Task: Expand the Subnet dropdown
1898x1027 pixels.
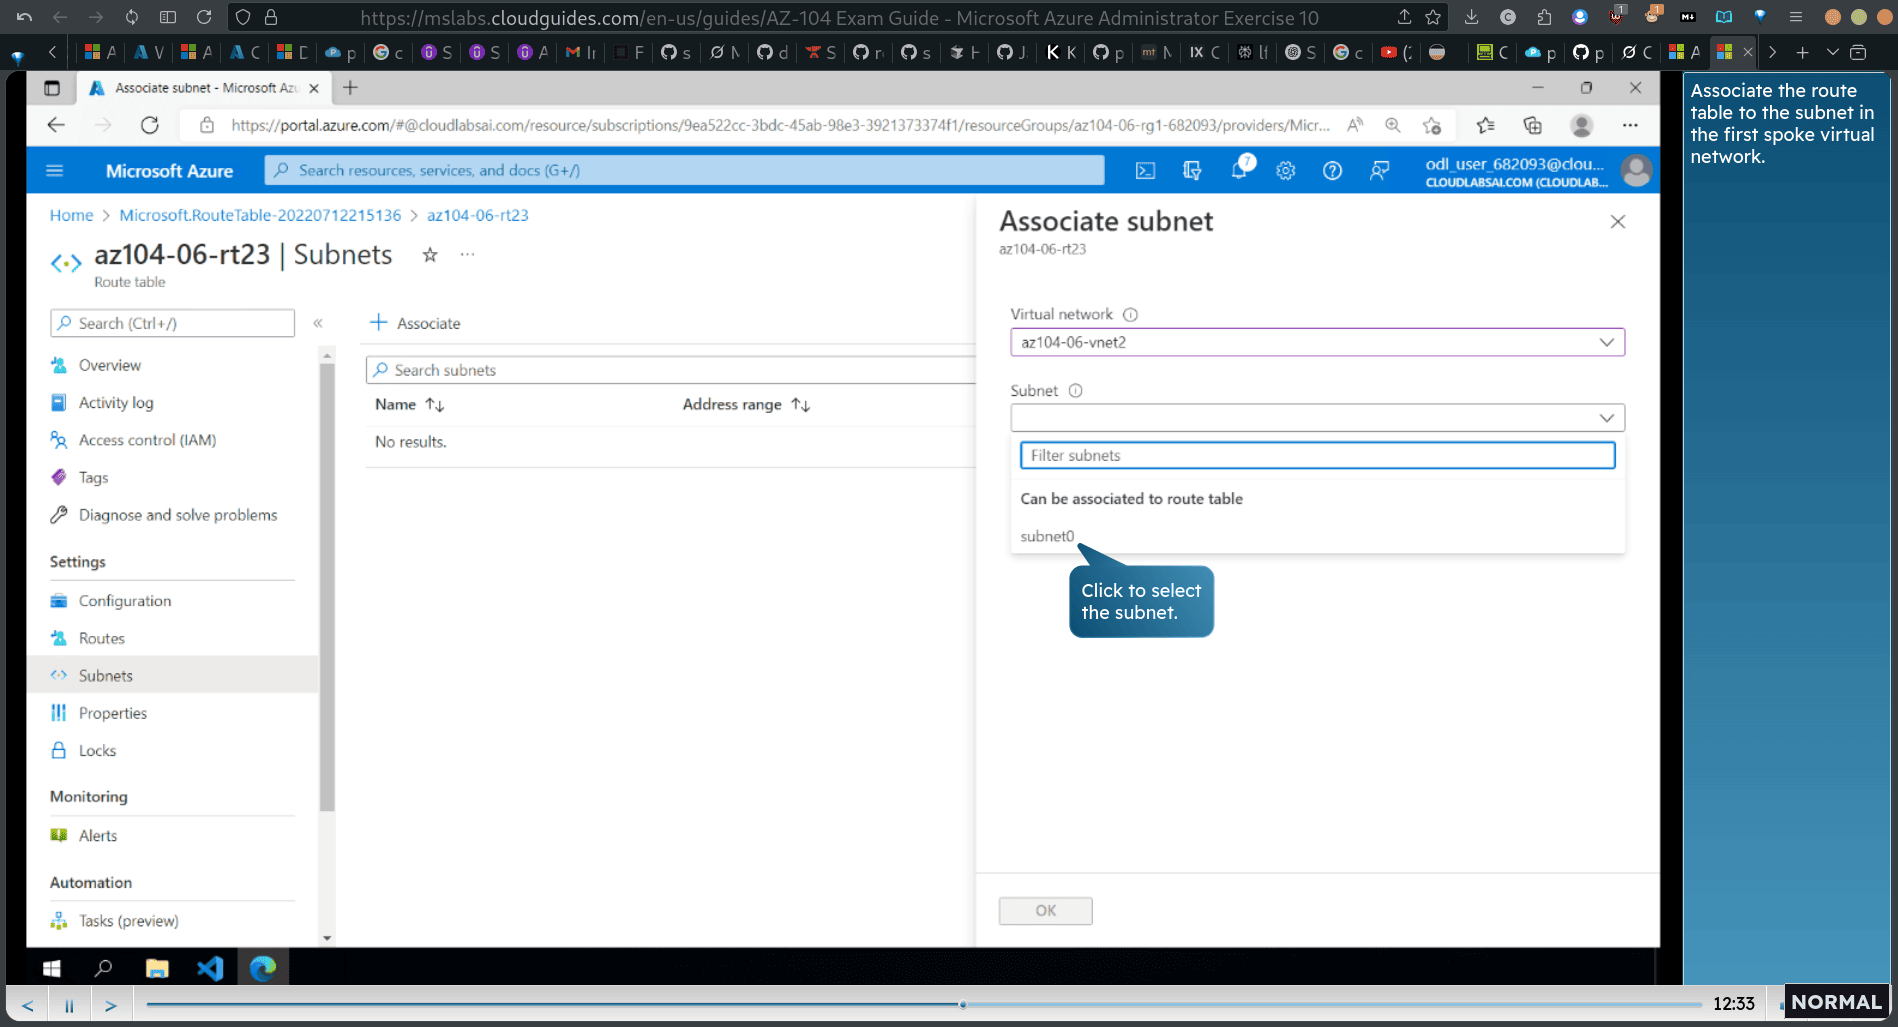Action: [1317, 417]
